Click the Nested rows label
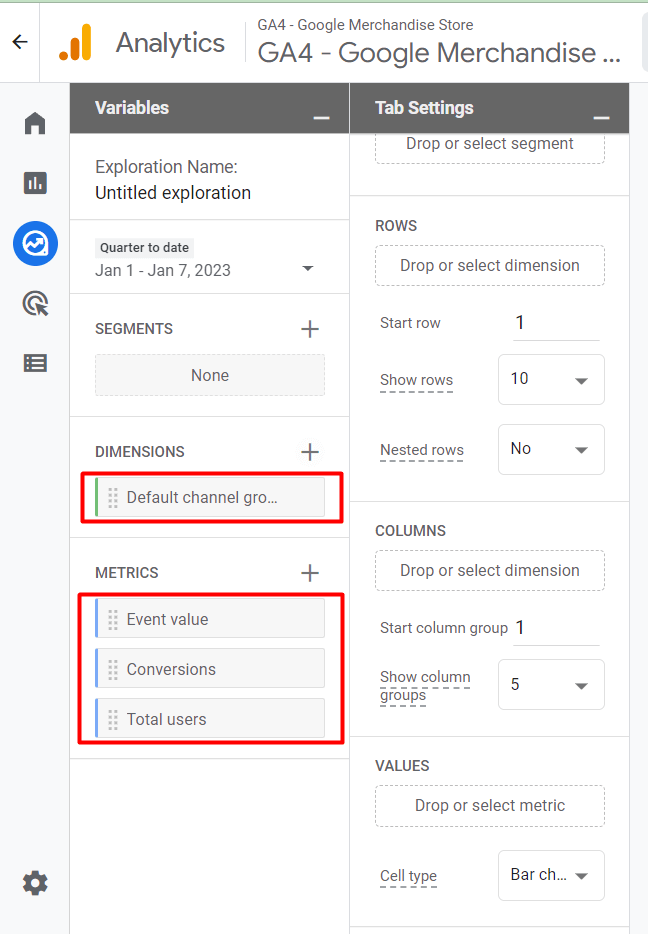This screenshot has width=648, height=934. click(422, 450)
